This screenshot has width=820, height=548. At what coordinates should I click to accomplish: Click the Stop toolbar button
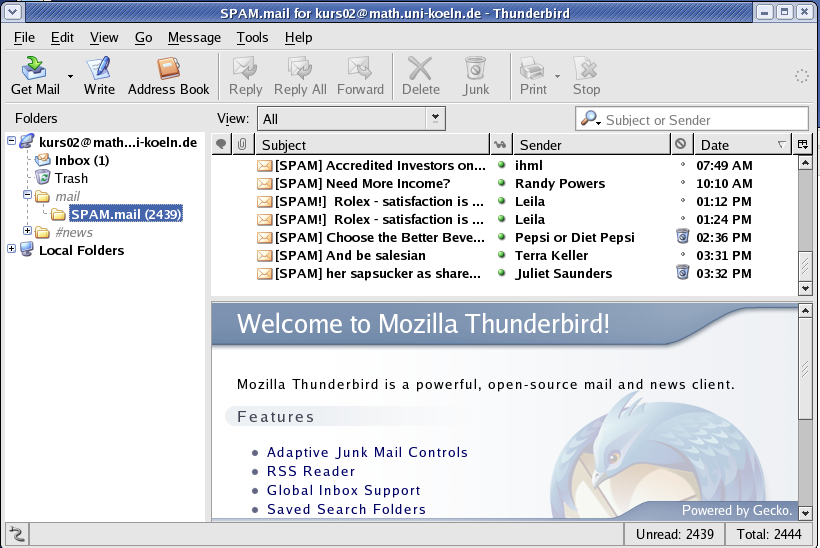(x=586, y=75)
